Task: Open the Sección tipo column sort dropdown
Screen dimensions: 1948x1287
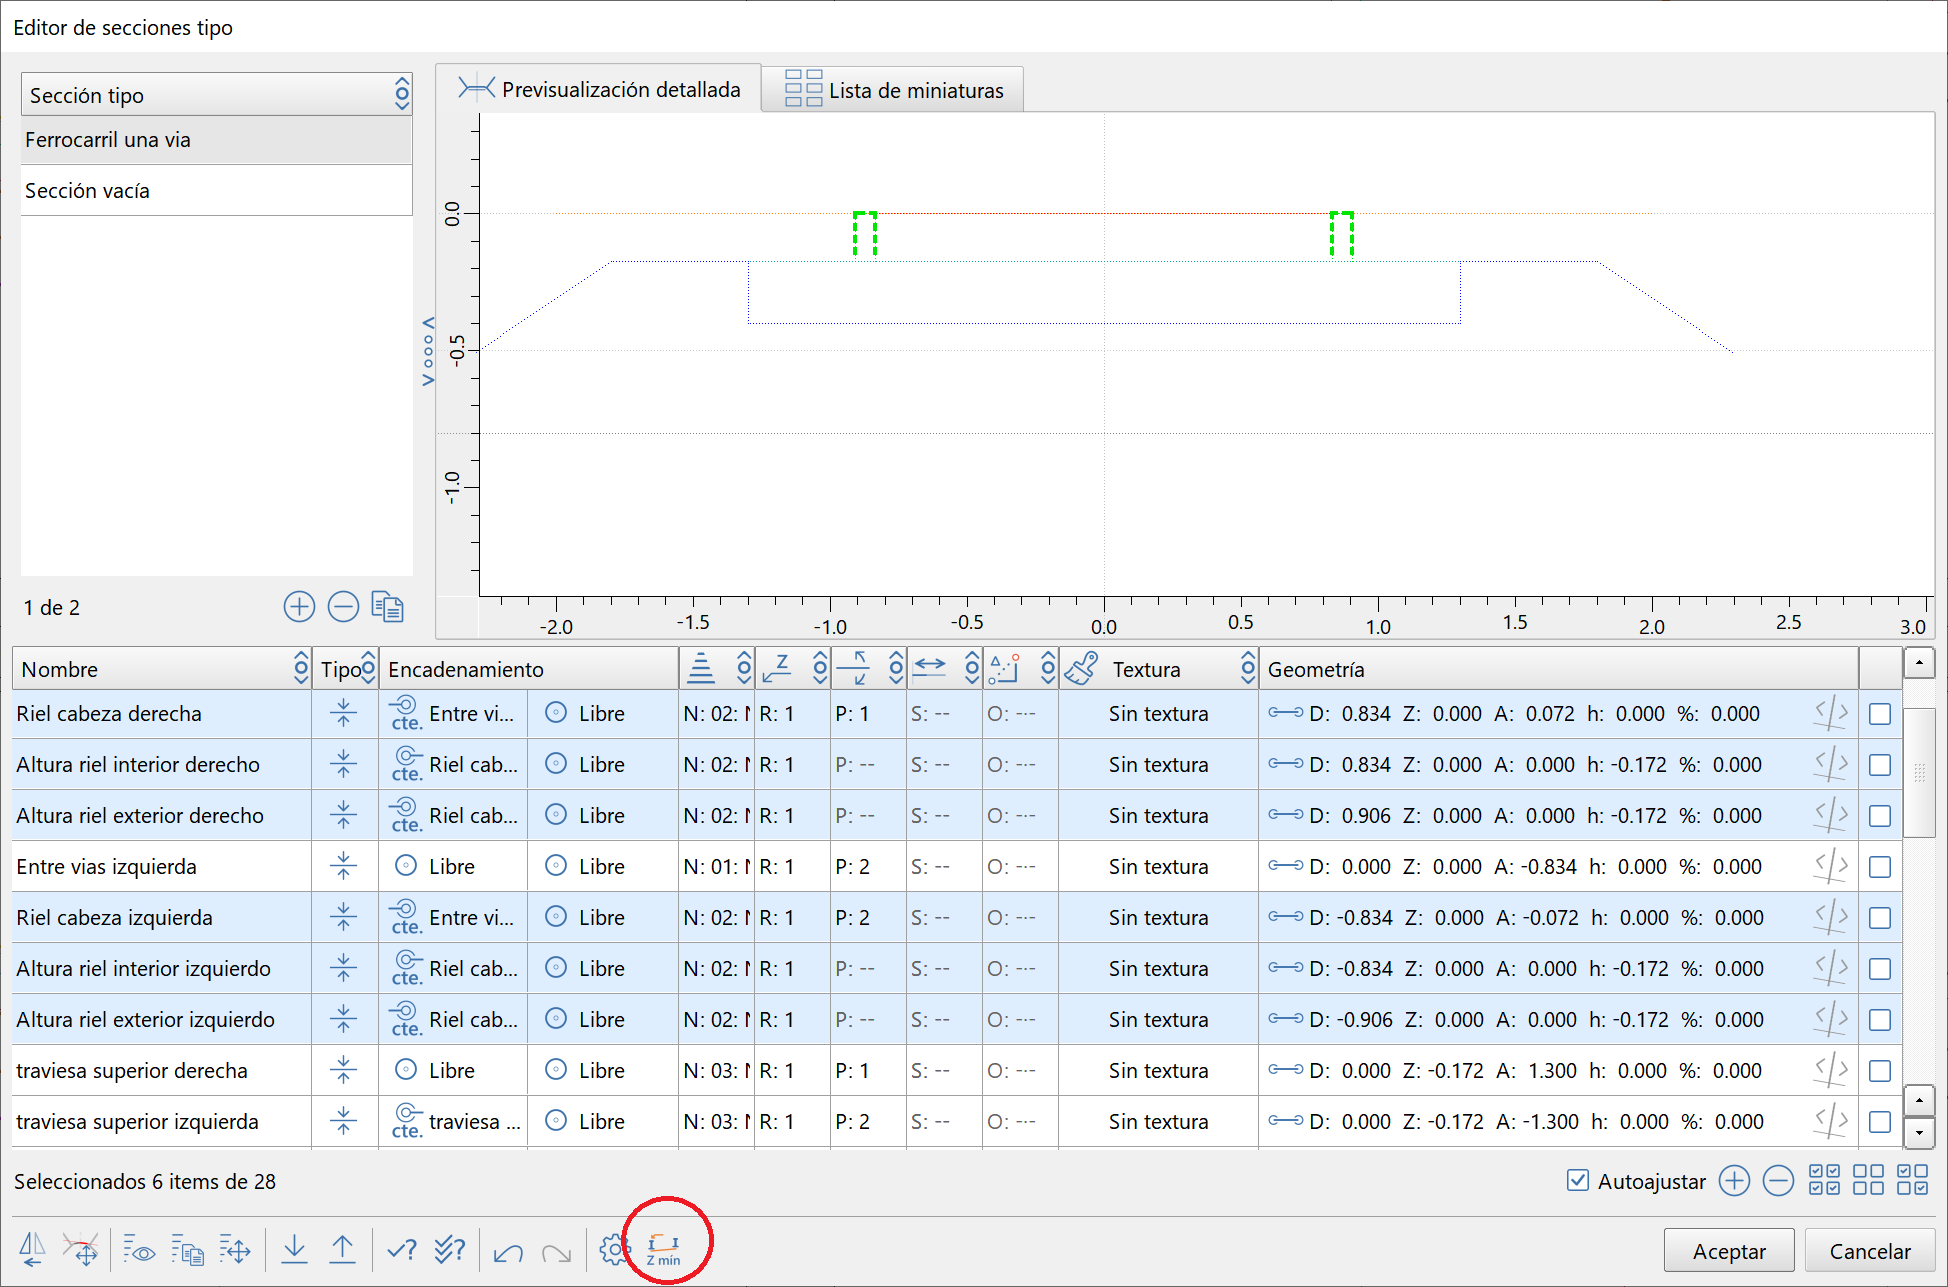Action: tap(402, 95)
